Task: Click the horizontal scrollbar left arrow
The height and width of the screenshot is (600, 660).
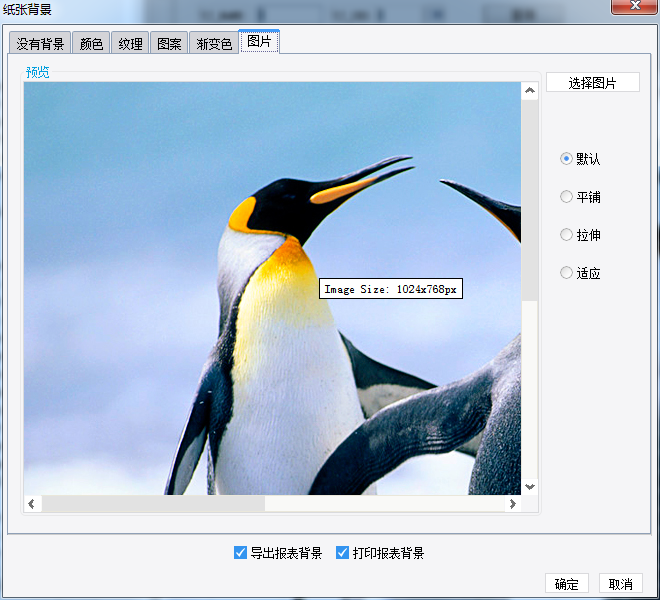Action: click(x=32, y=504)
